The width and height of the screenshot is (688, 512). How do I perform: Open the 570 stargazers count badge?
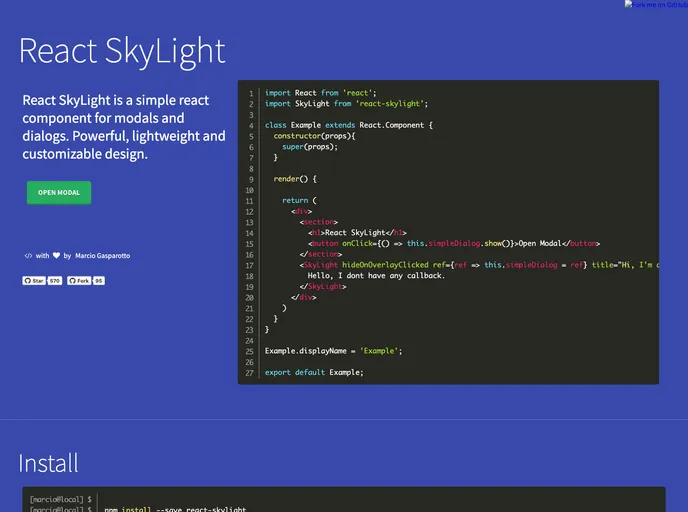(x=54, y=281)
